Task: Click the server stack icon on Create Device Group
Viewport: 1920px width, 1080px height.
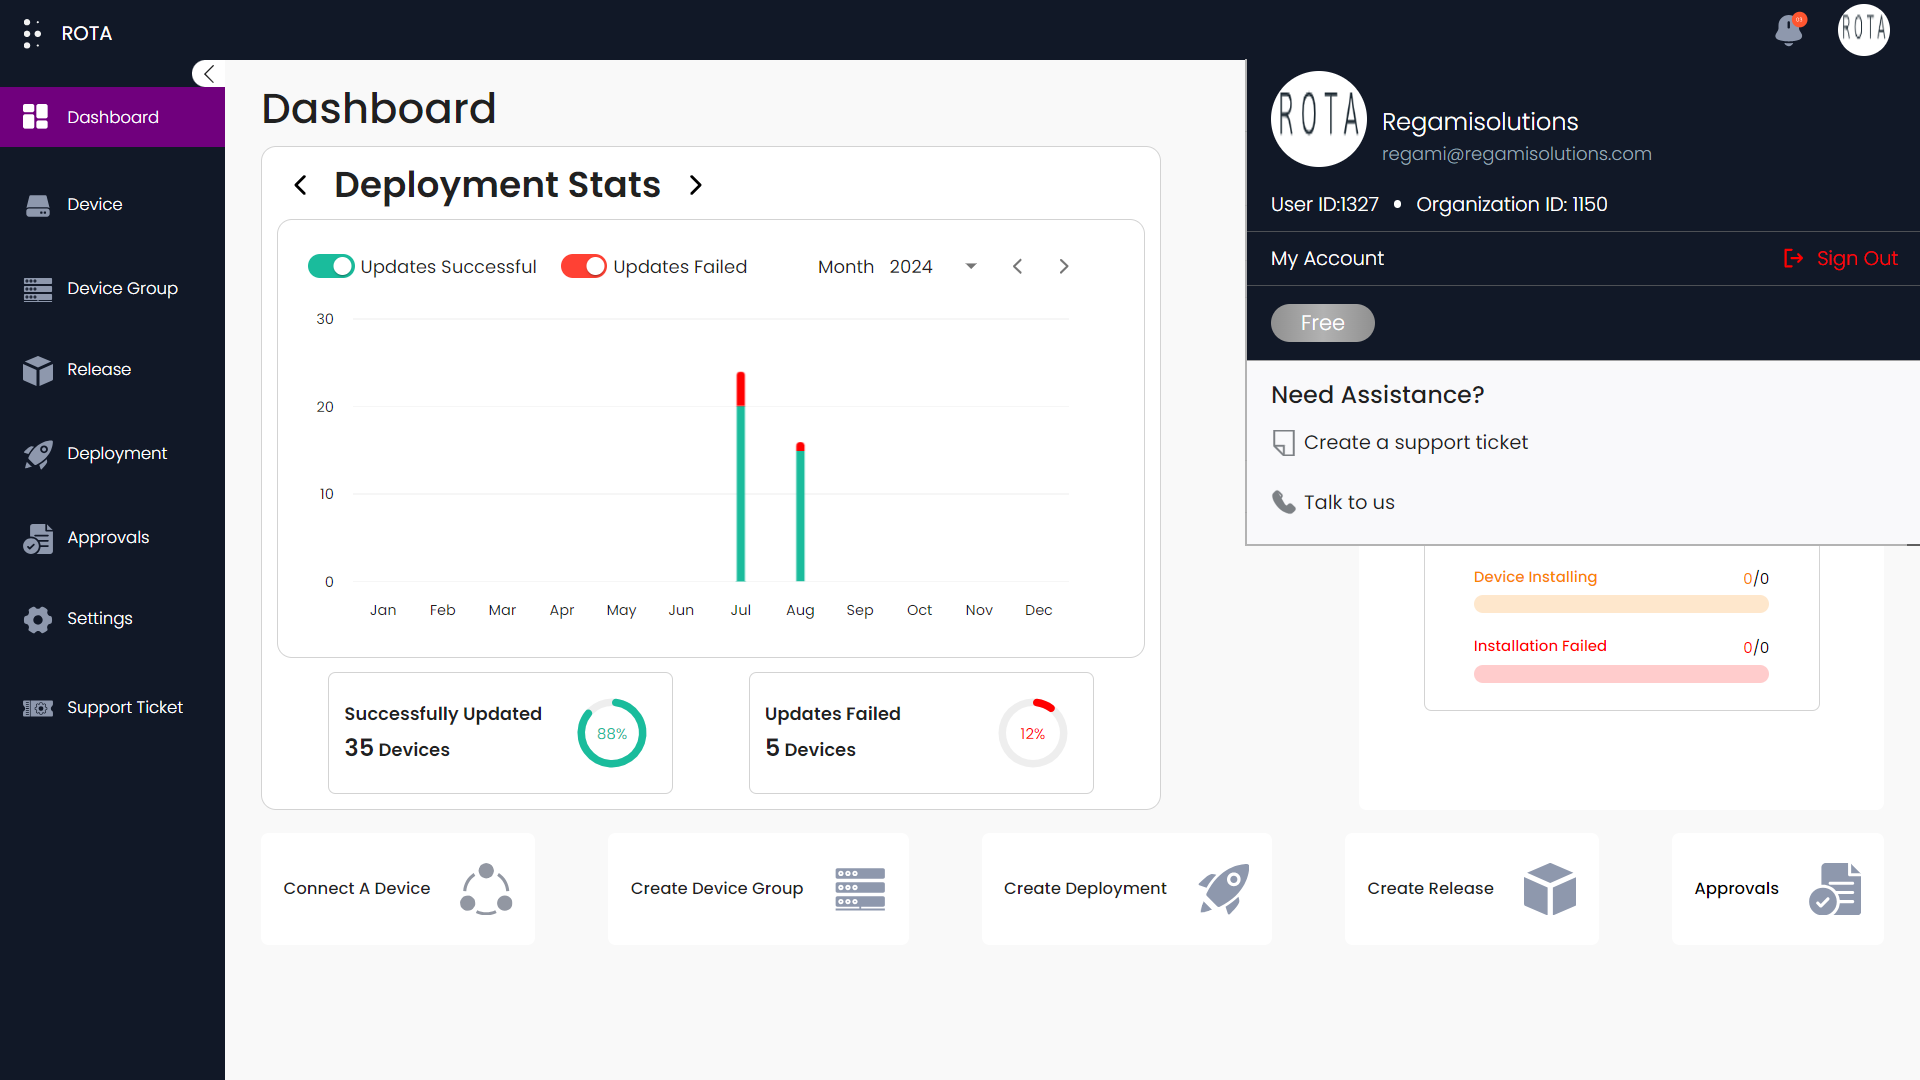Action: (x=860, y=888)
